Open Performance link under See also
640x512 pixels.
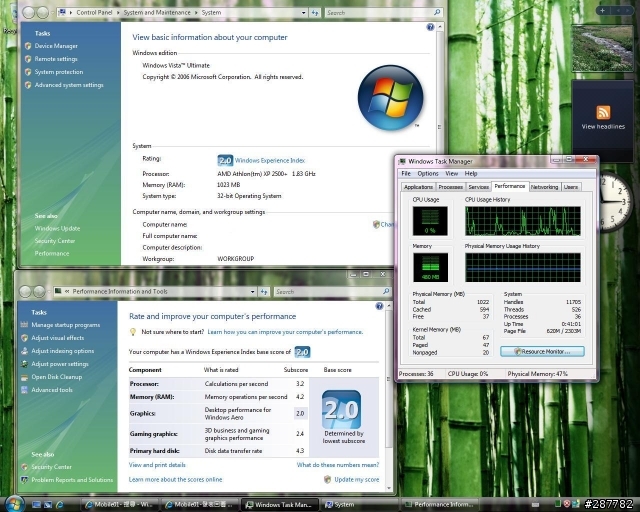pyautogui.click(x=52, y=254)
